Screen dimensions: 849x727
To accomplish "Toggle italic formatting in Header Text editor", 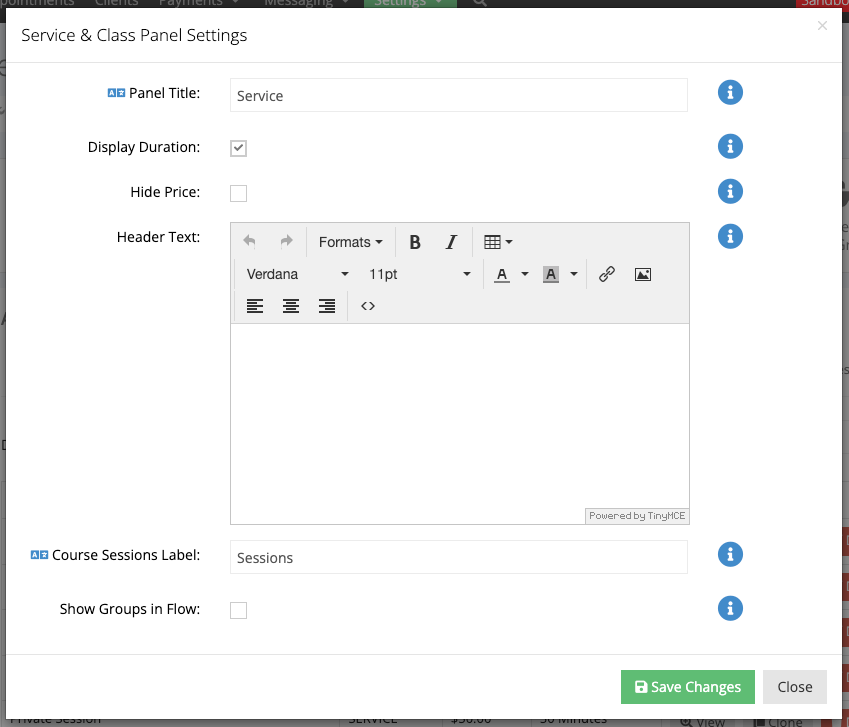I will pyautogui.click(x=451, y=242).
